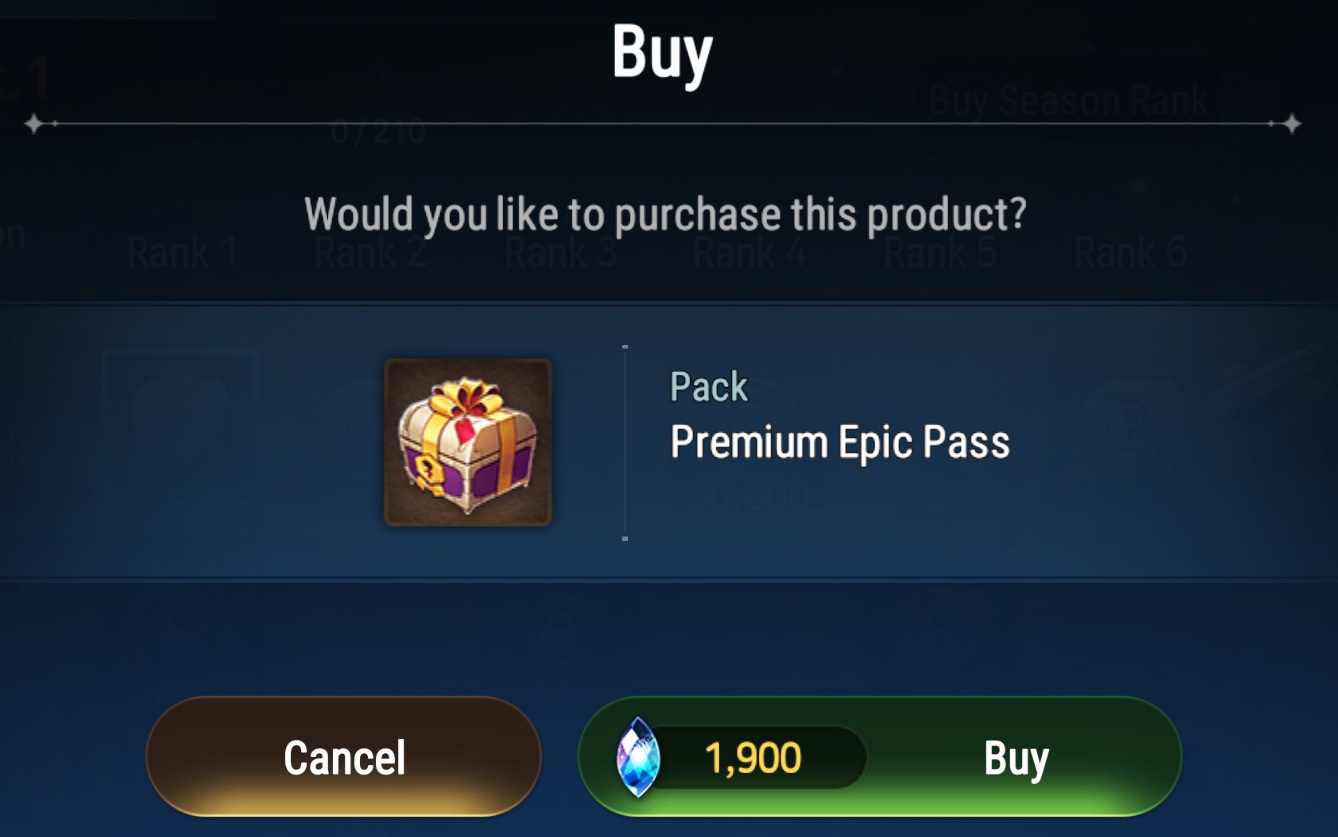Click the crystal gem currency icon

638,757
